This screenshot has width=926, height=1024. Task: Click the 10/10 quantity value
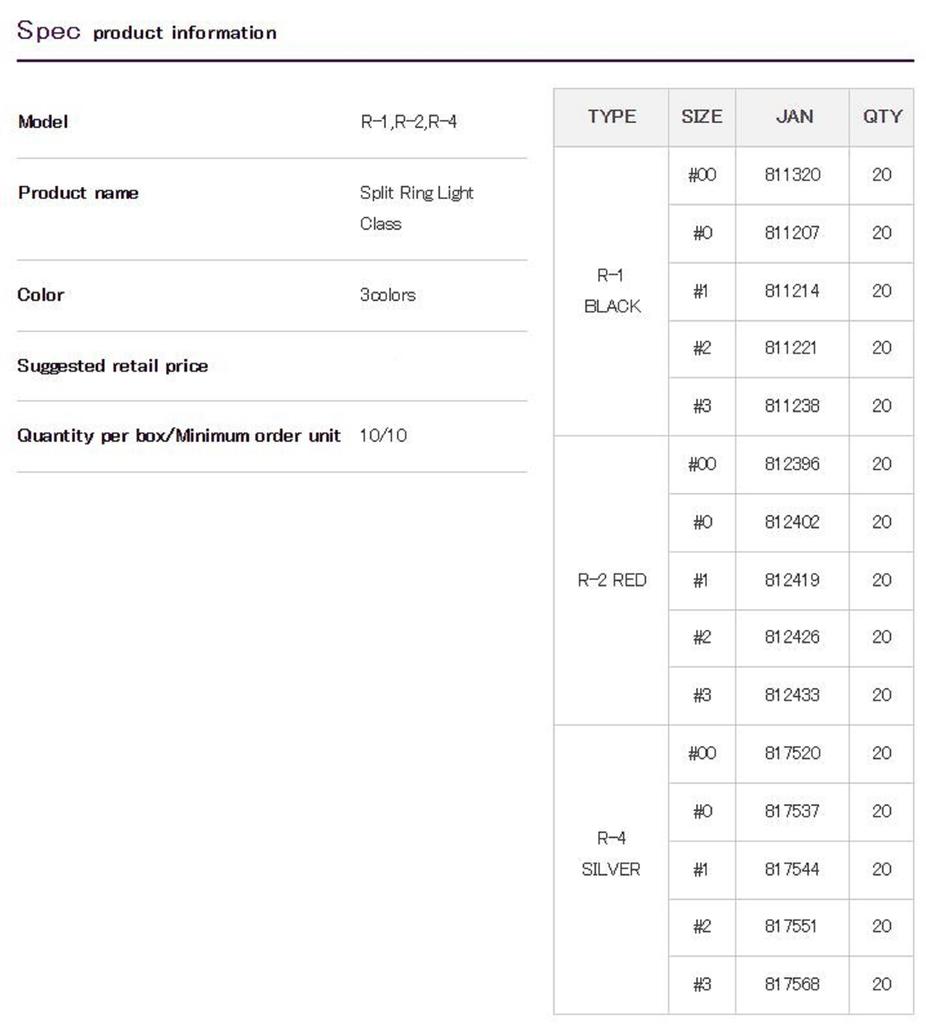tap(383, 436)
